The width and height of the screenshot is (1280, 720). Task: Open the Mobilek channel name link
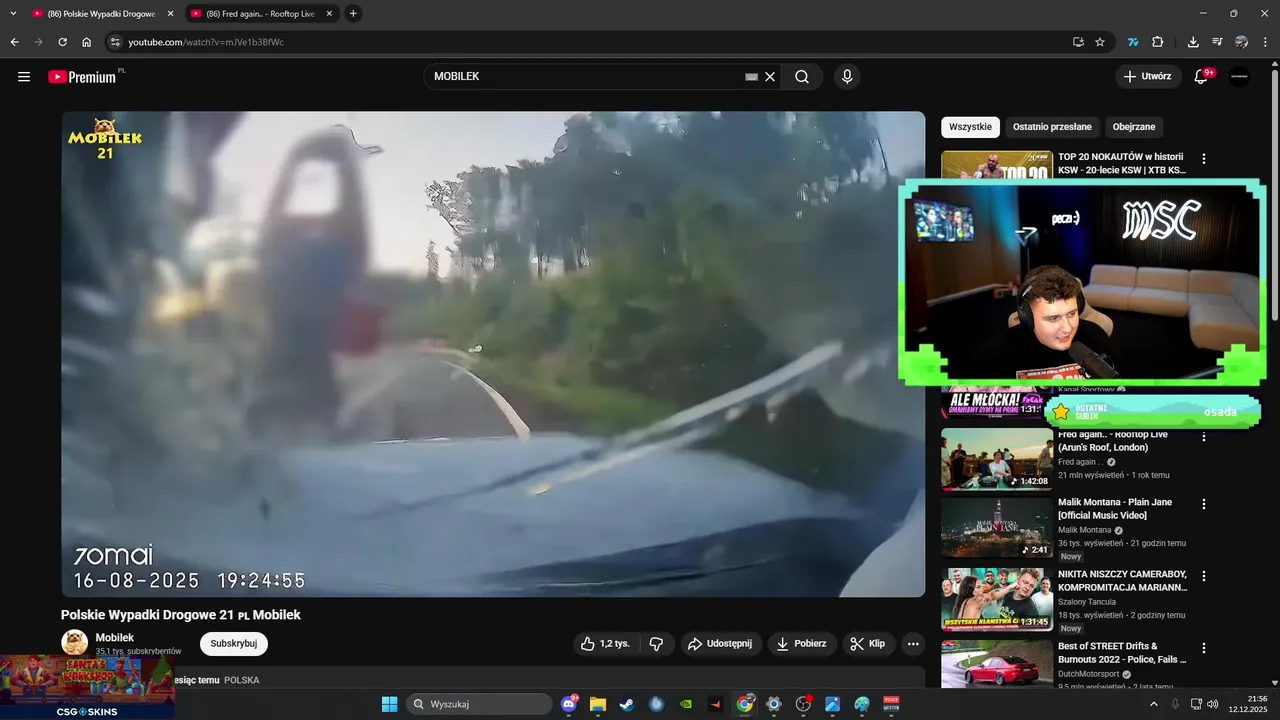coord(115,638)
